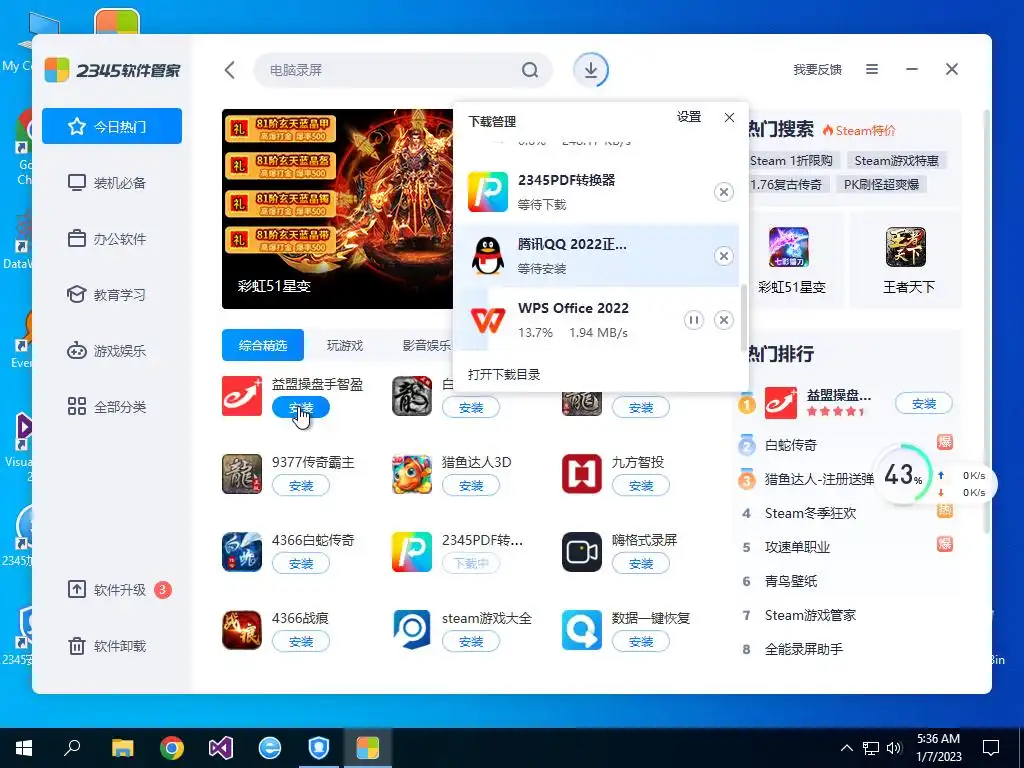Click the PK刷怪超爽爆 search tag
1024x768 pixels.
[x=881, y=185]
